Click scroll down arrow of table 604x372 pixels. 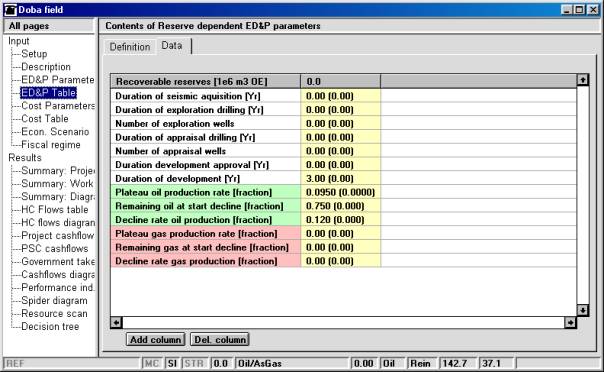[x=582, y=310]
